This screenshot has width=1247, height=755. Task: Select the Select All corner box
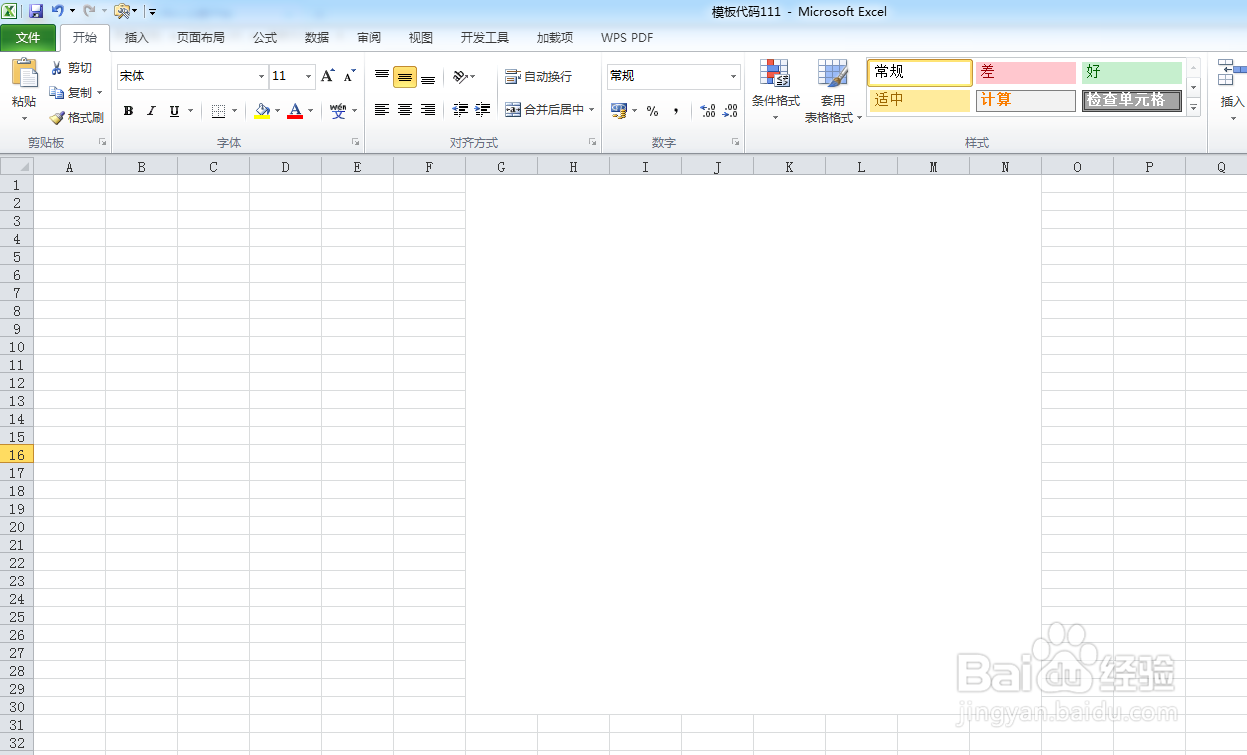coord(17,167)
